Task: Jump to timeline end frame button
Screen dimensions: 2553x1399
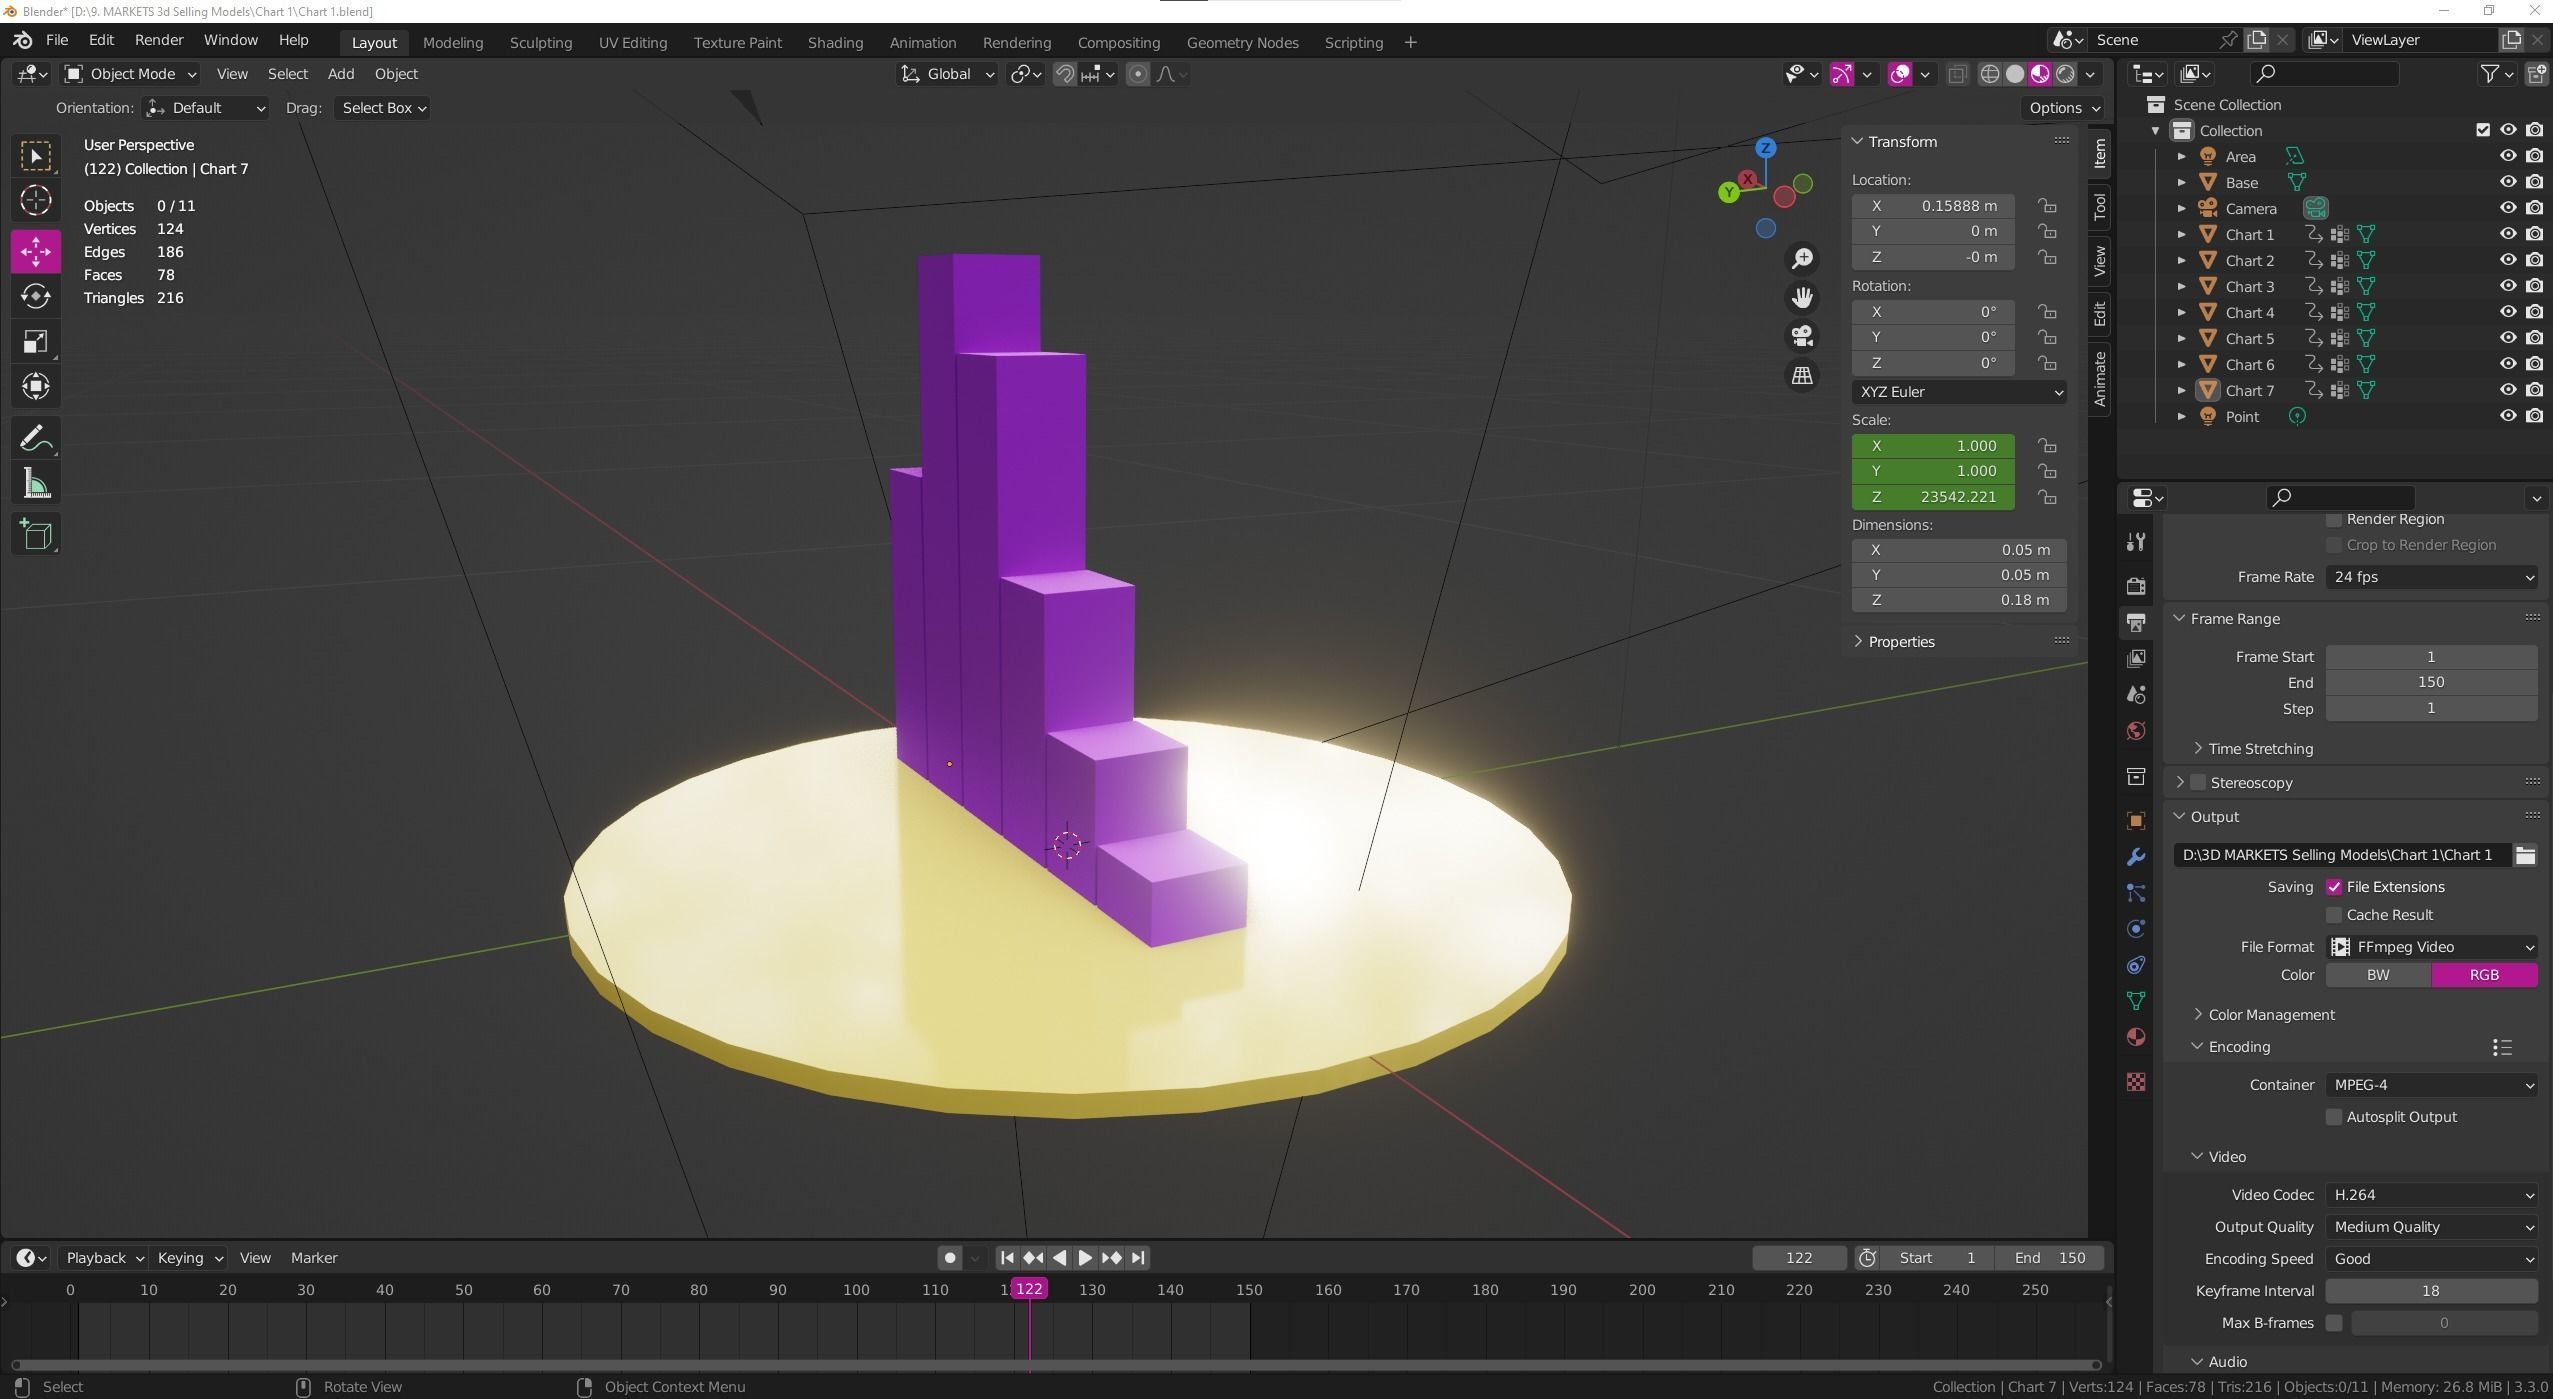Action: click(1138, 1258)
